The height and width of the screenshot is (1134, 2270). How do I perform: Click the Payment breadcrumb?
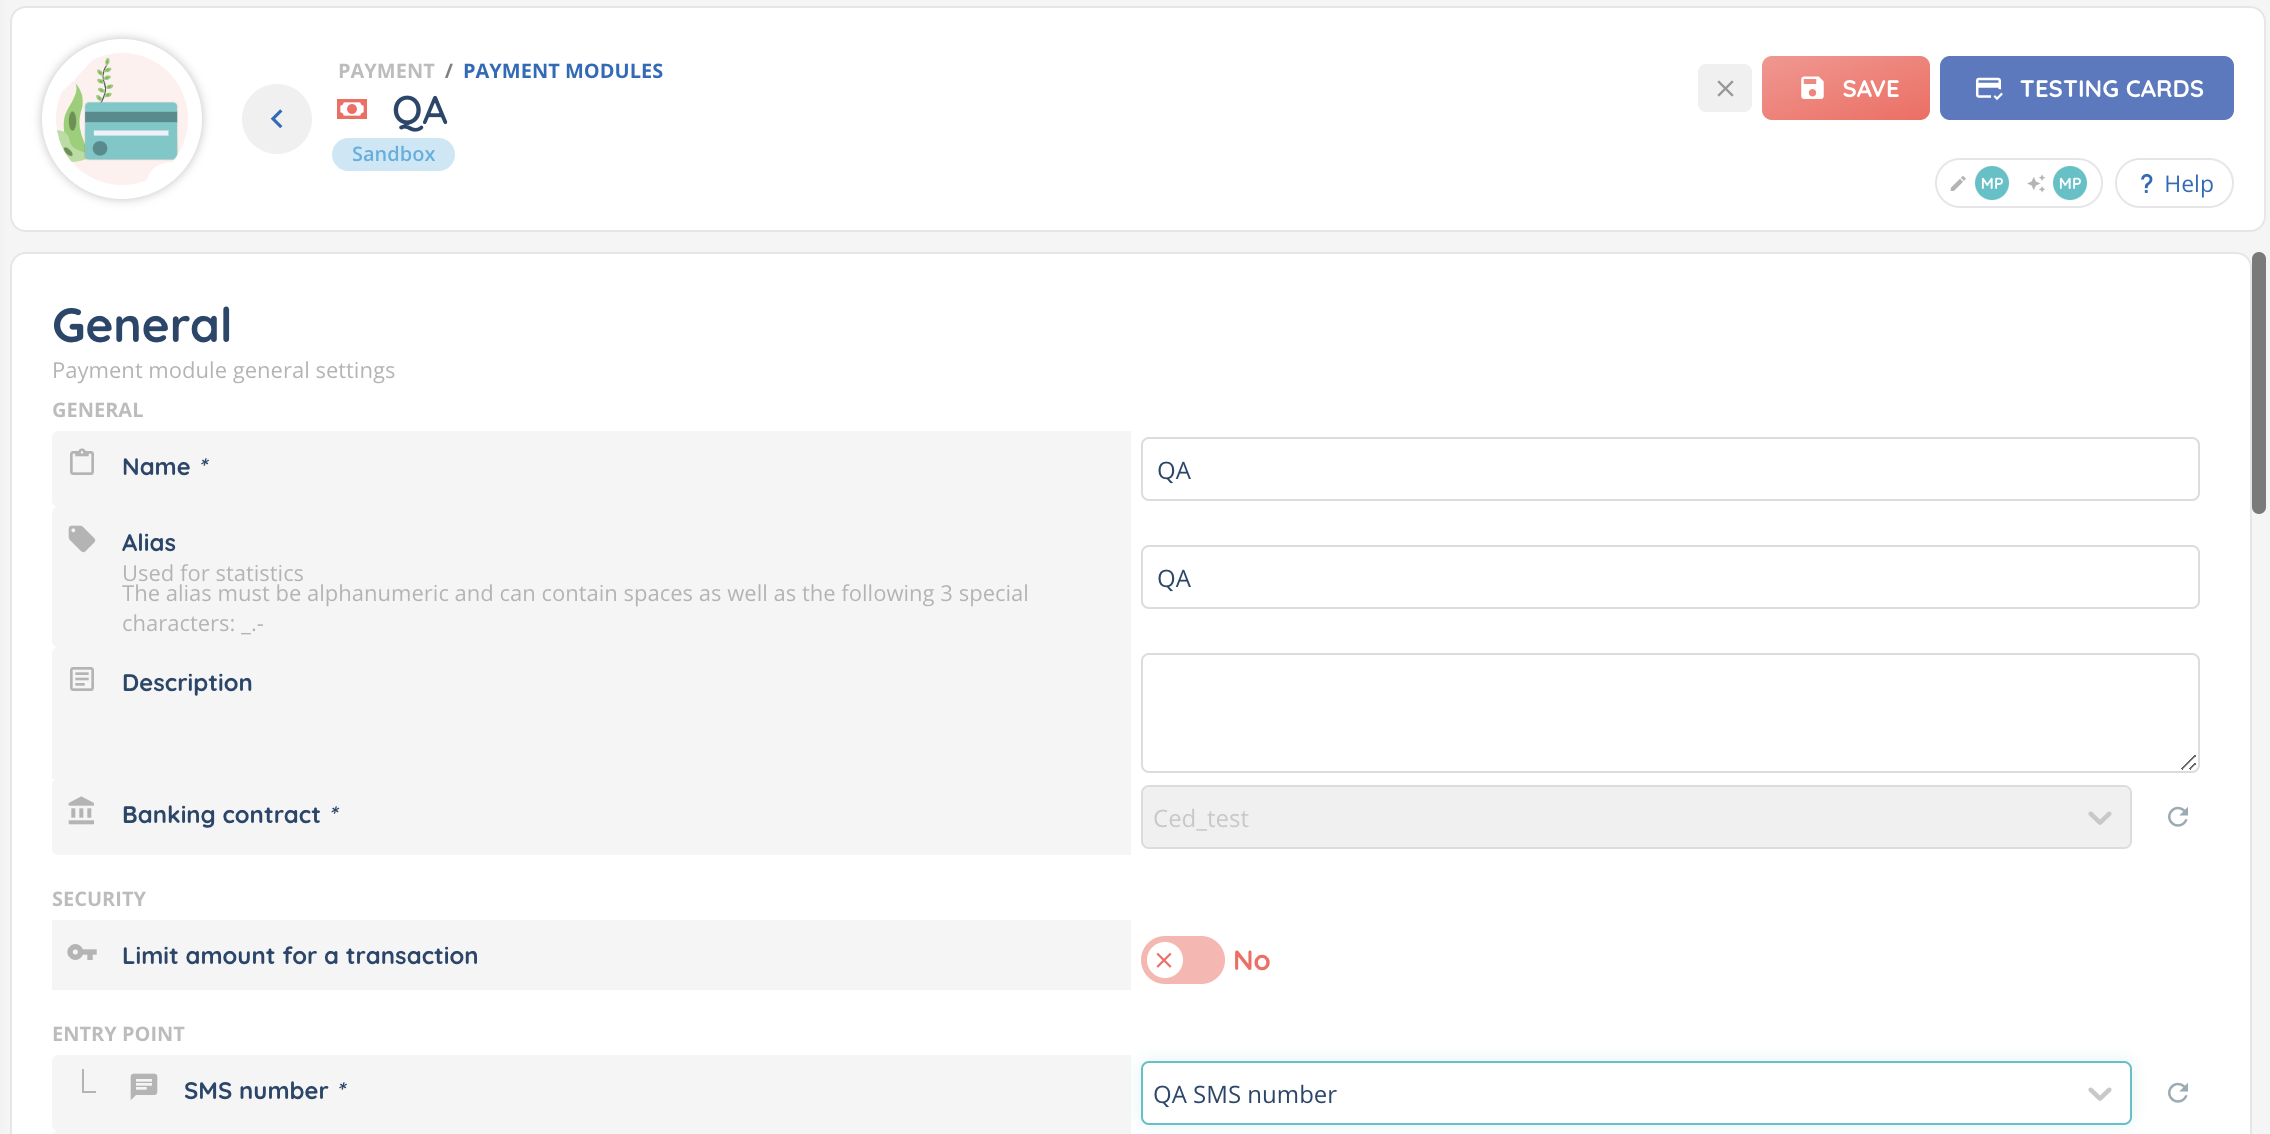[386, 71]
